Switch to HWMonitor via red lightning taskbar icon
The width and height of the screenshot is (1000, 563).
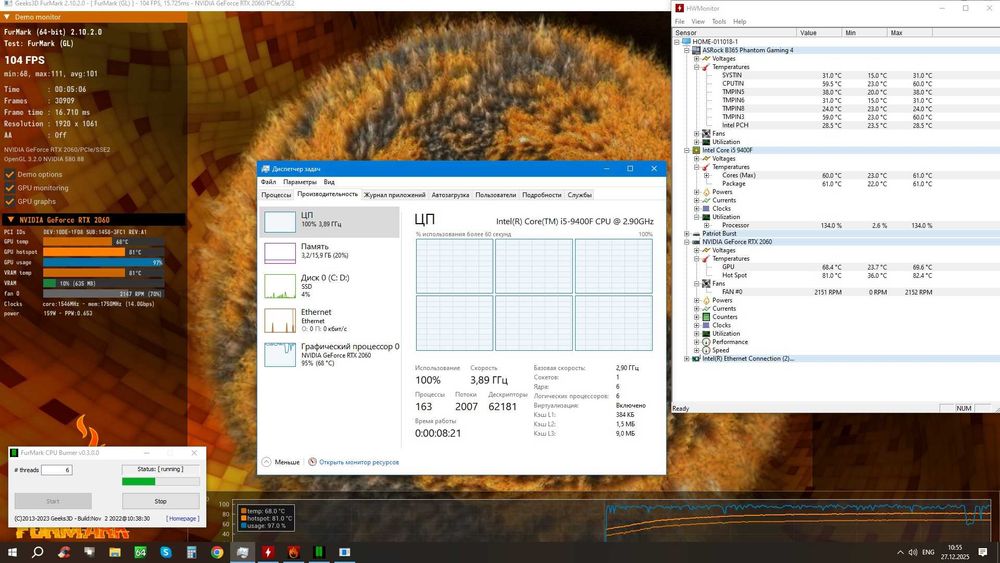(268, 552)
